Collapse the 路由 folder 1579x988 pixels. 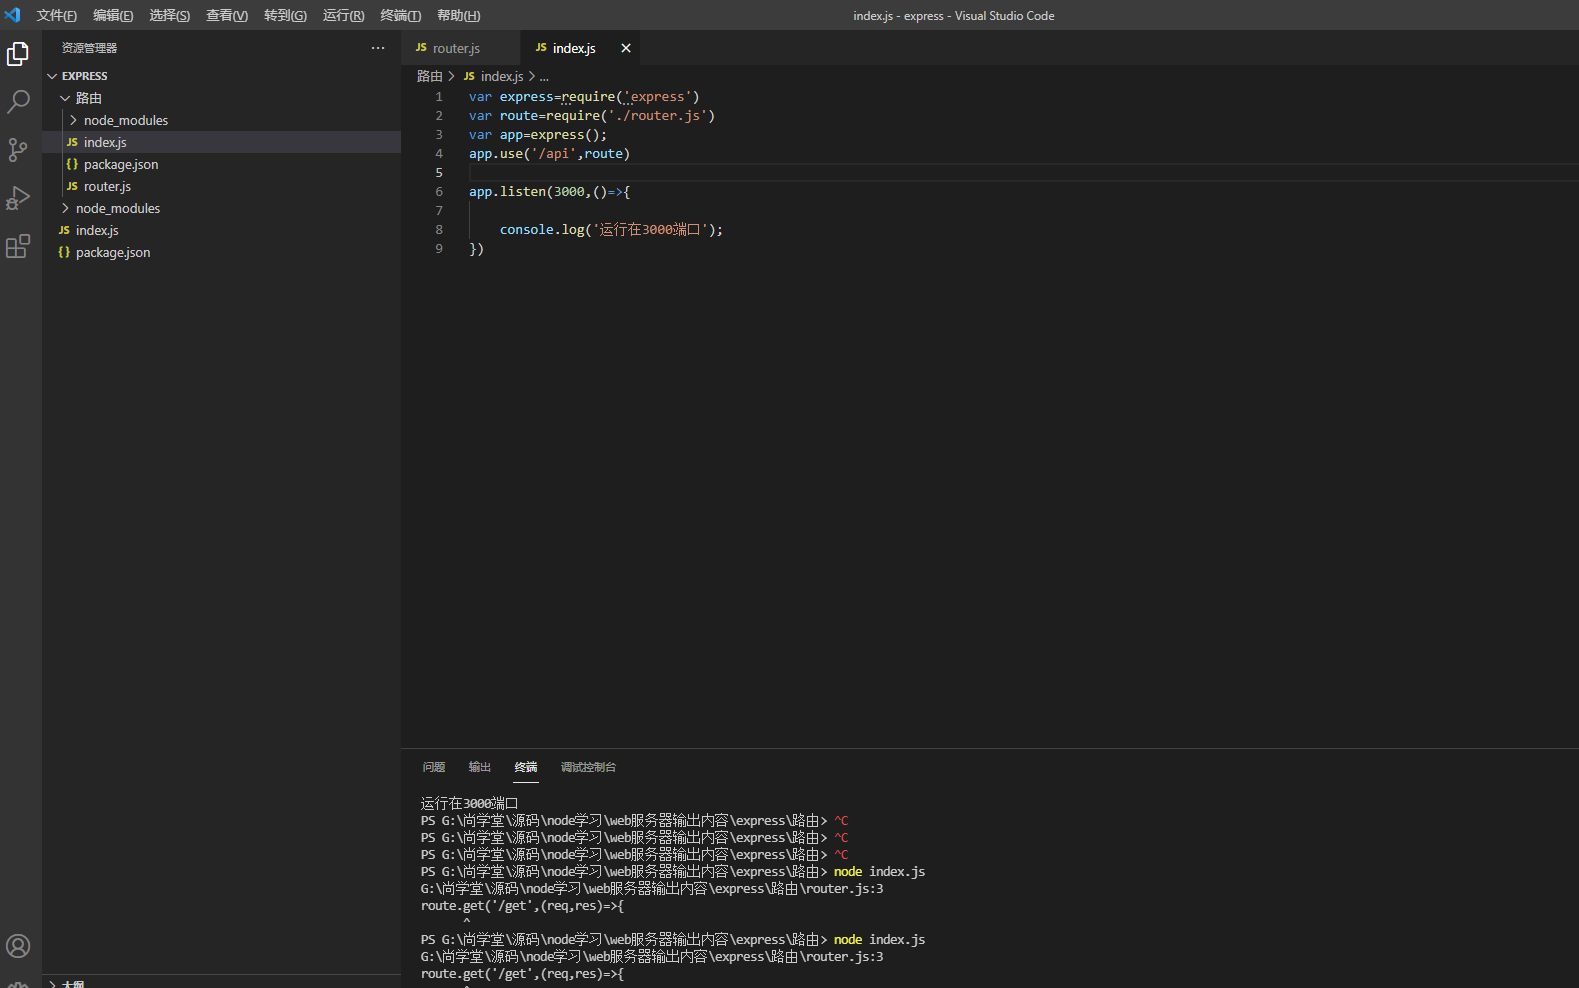coord(65,98)
